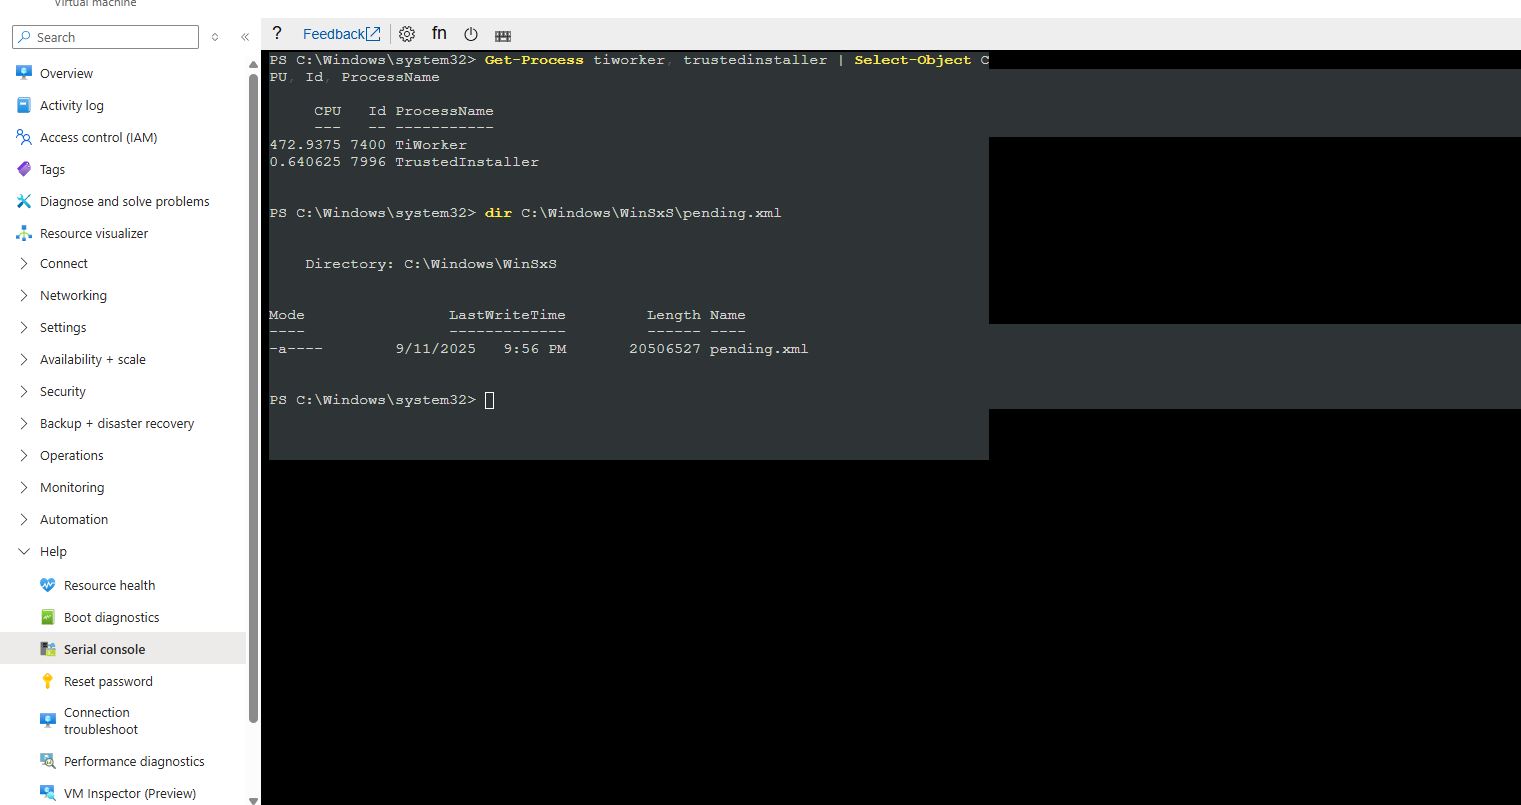1521x805 pixels.
Task: Click the Resource health heart icon
Action: coord(48,585)
